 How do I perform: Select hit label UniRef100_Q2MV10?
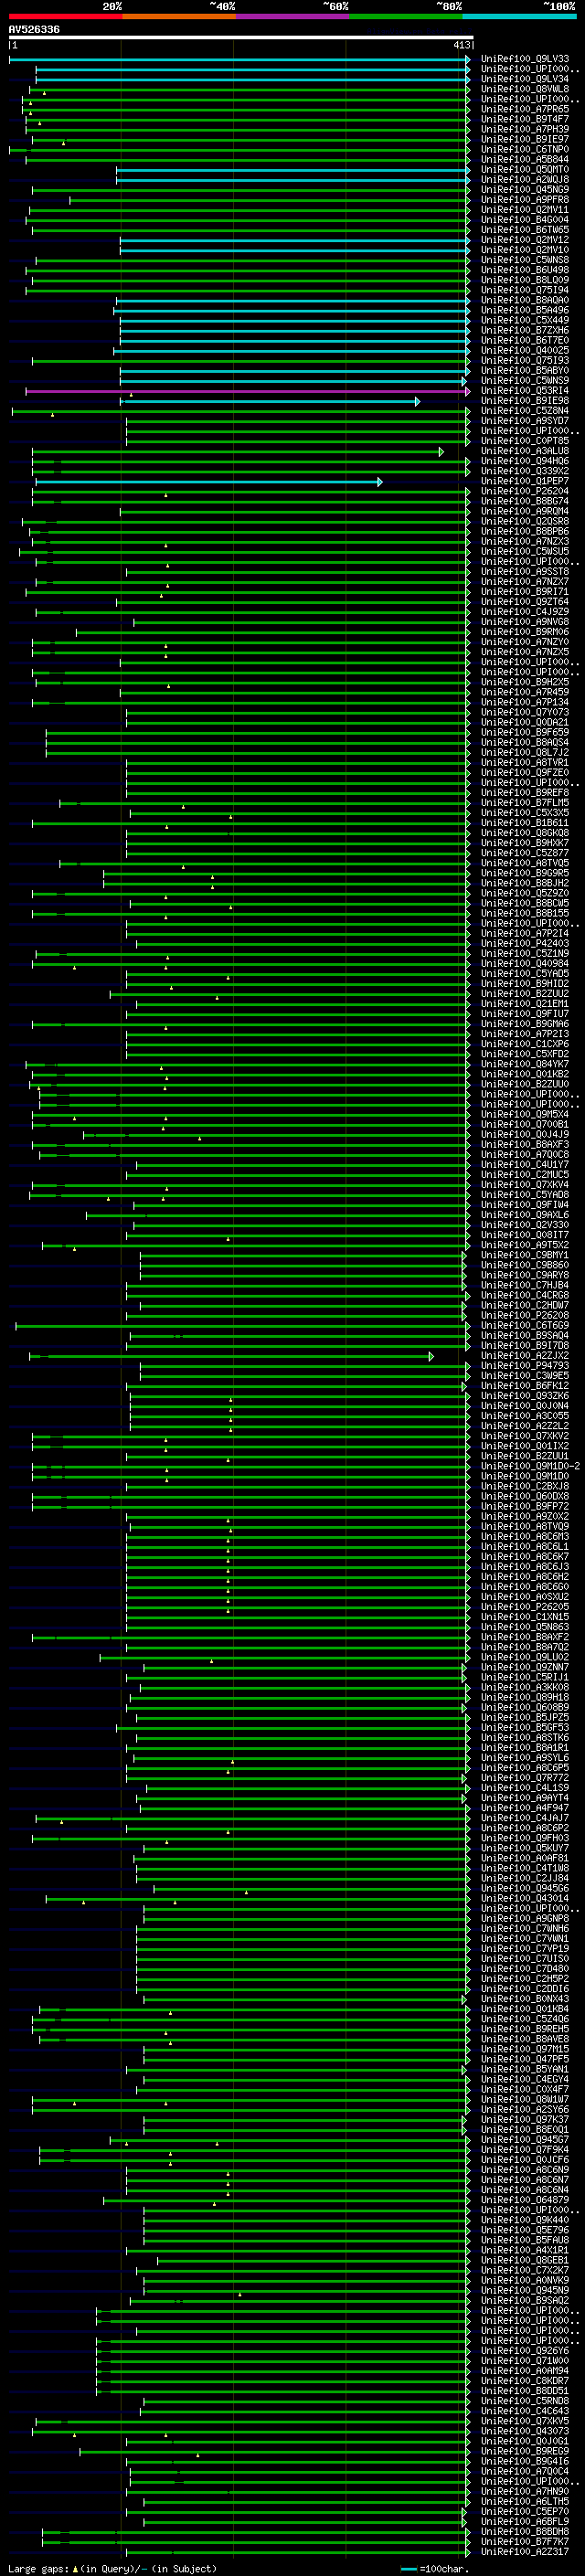point(525,250)
